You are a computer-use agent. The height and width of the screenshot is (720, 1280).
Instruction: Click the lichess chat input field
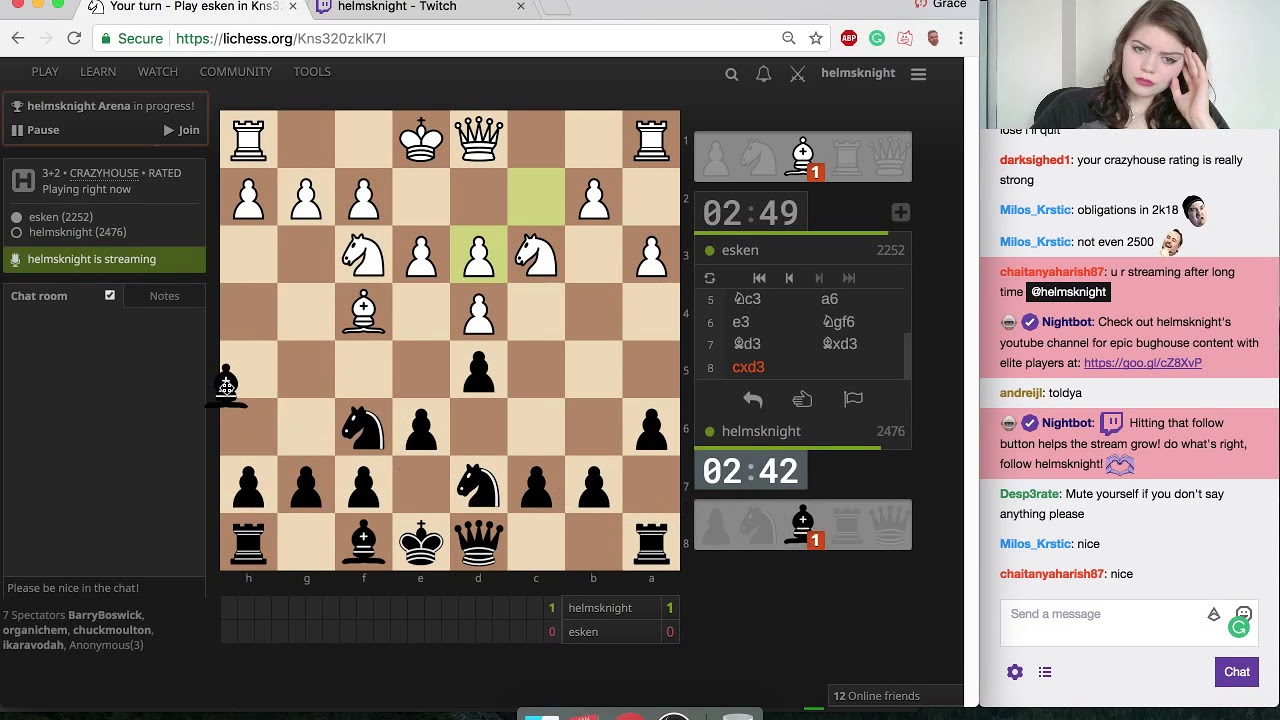(x=104, y=588)
